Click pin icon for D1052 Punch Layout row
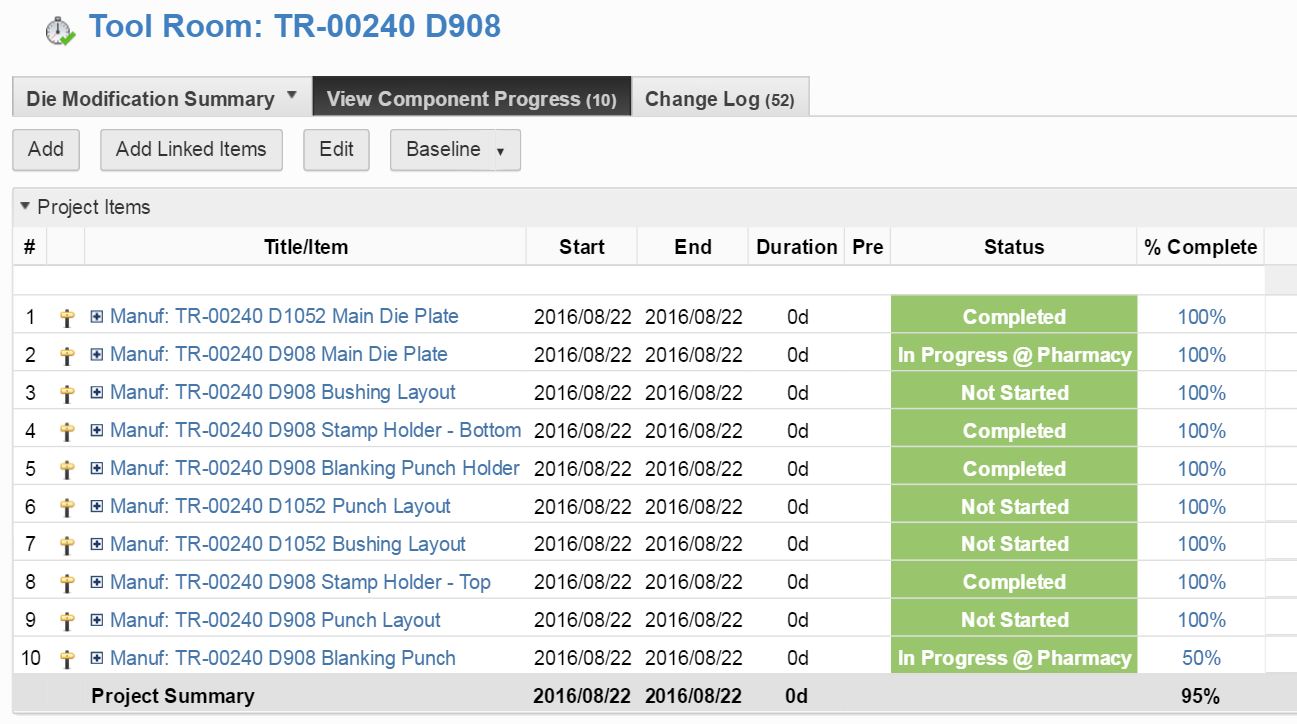This screenshot has width=1297, height=724. [x=67, y=507]
